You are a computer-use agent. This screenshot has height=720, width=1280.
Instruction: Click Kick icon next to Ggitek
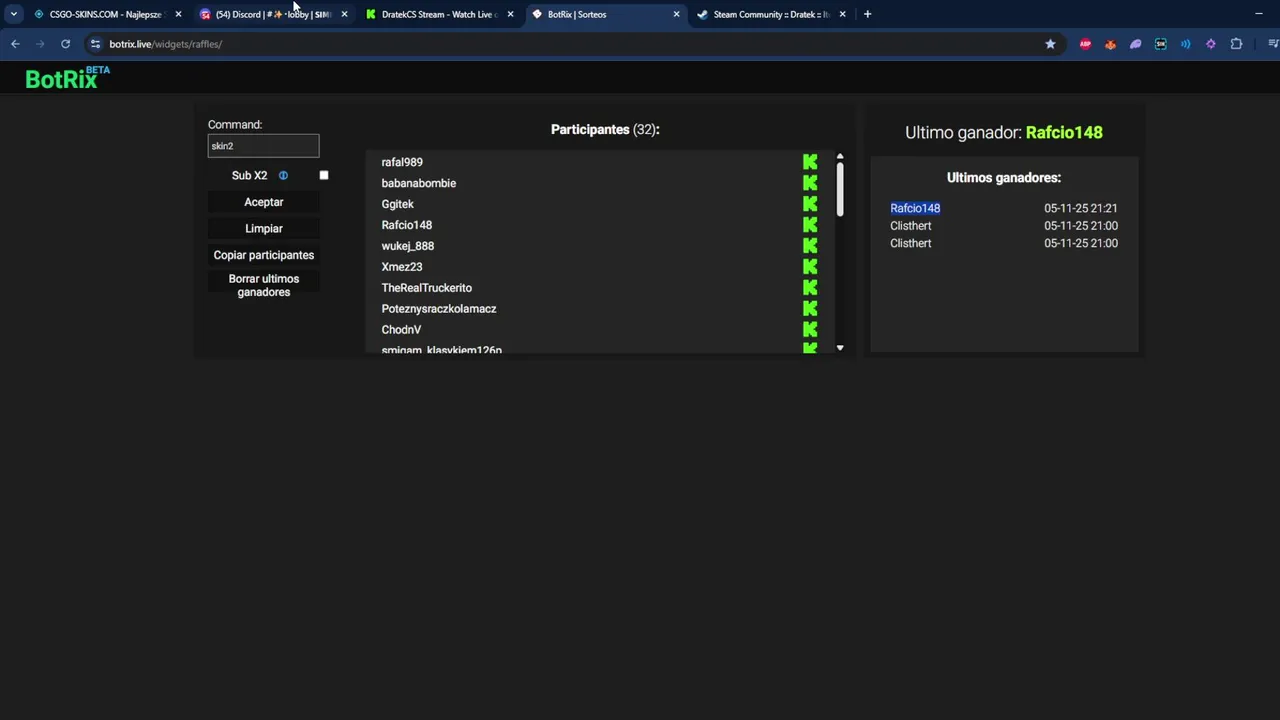point(810,204)
